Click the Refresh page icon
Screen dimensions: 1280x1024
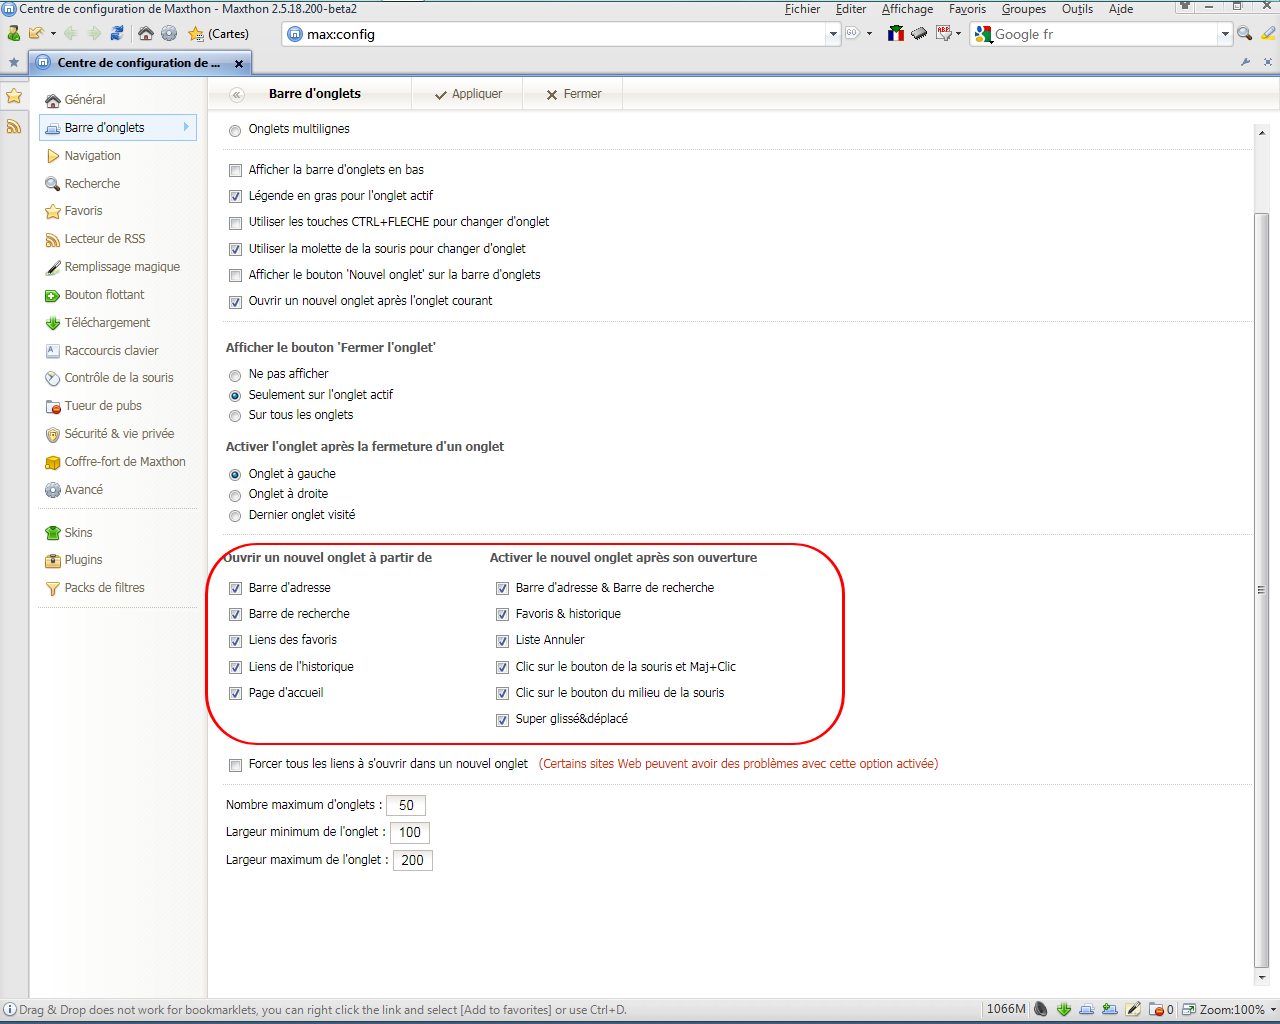(117, 33)
